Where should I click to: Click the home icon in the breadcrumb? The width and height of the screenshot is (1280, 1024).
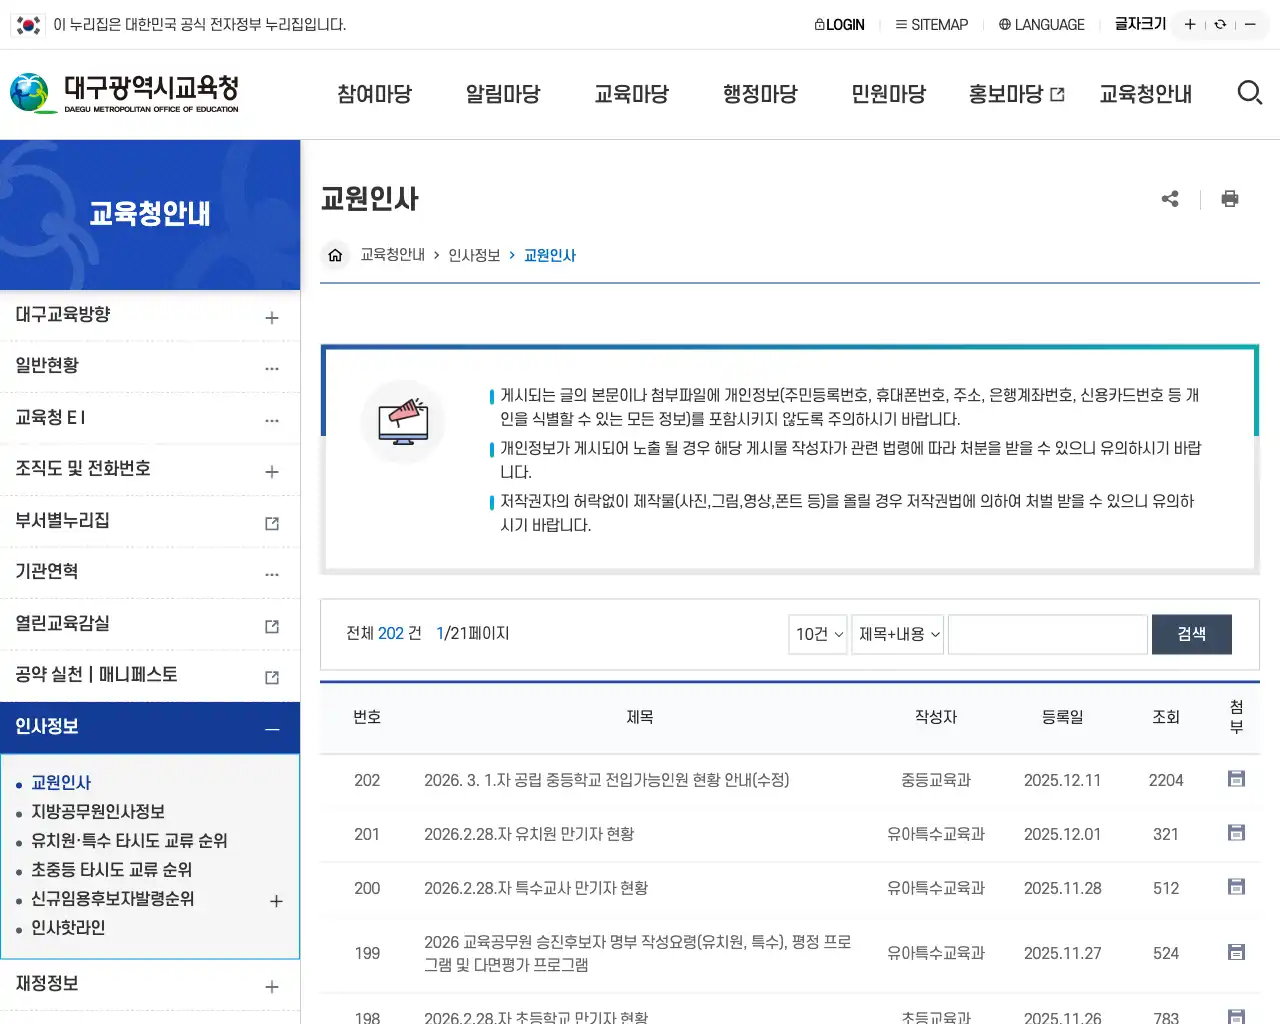pyautogui.click(x=335, y=255)
